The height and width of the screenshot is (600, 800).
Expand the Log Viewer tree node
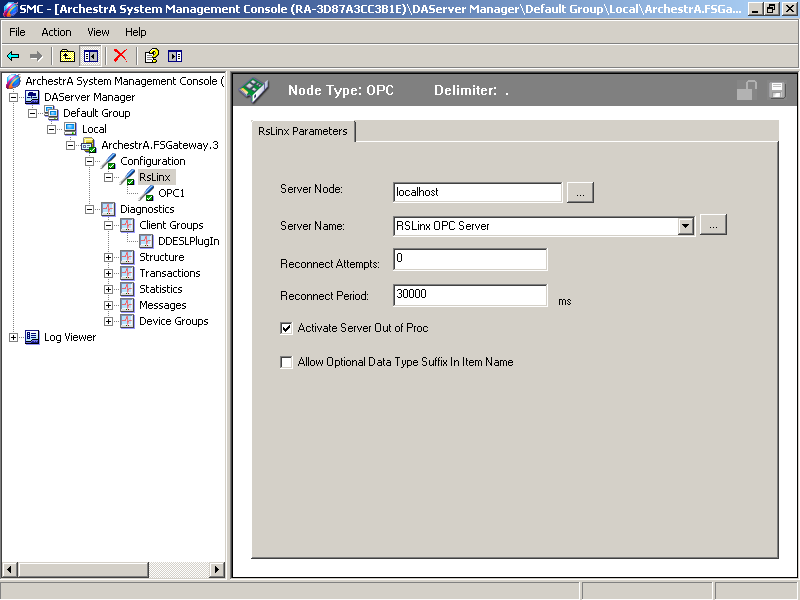pos(14,337)
